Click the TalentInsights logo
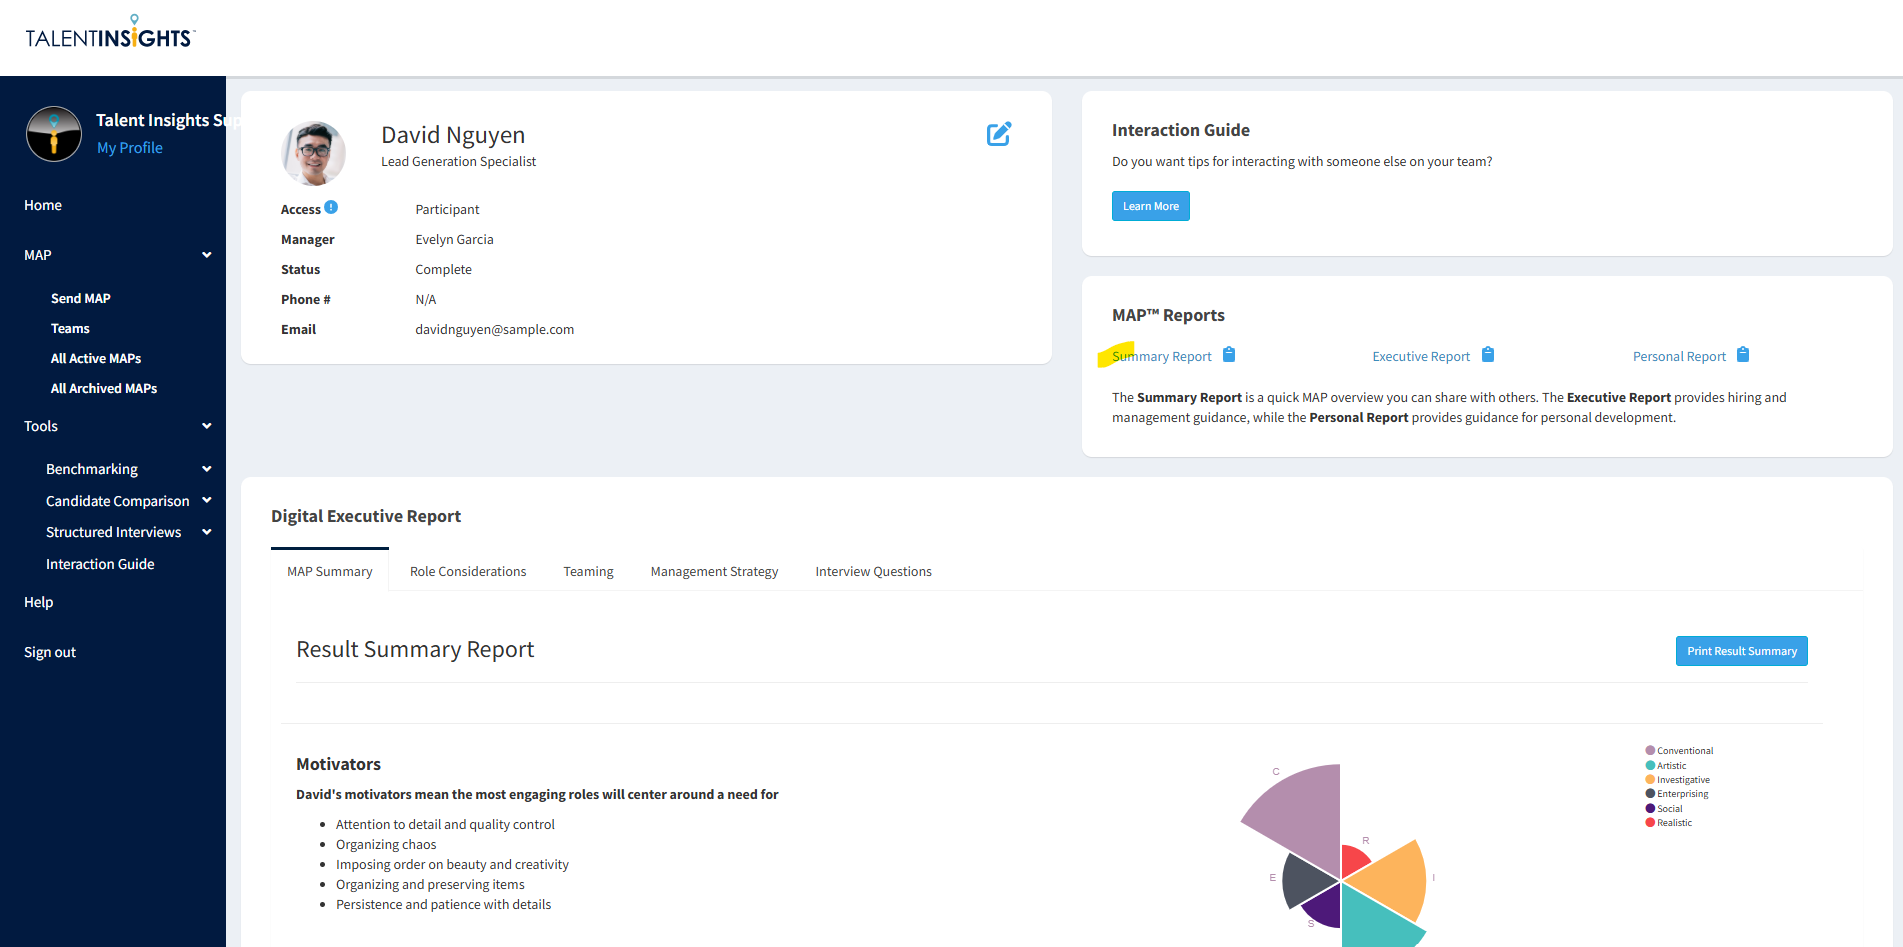The image size is (1903, 947). tap(110, 35)
